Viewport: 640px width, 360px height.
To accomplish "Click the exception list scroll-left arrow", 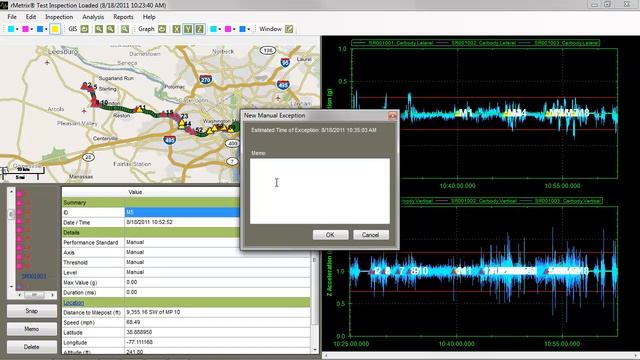I will point(19,294).
